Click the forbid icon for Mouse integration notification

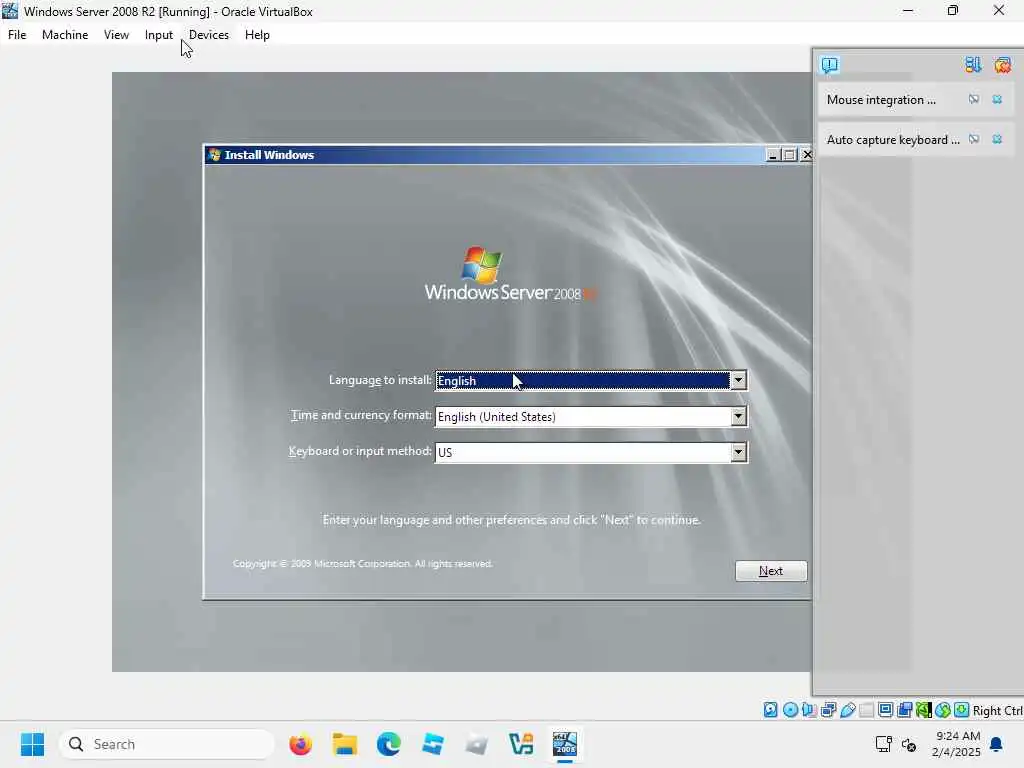pos(974,99)
